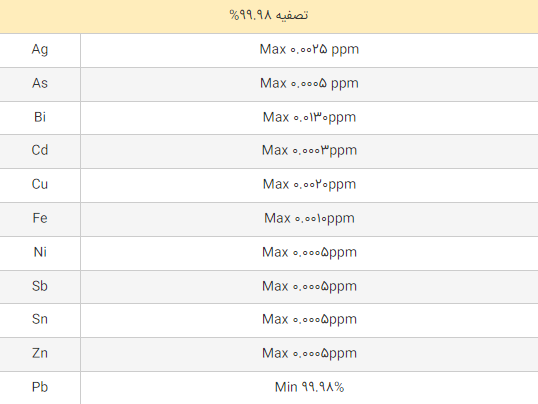Select the Ni element cell
538x404 pixels.
[x=40, y=253]
